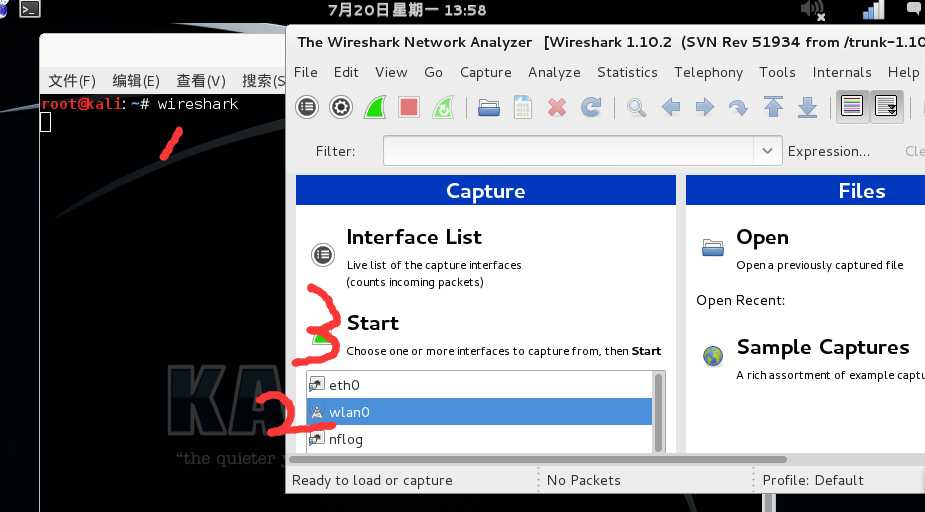Open the Telephony menu
The height and width of the screenshot is (512, 925).
tap(708, 73)
